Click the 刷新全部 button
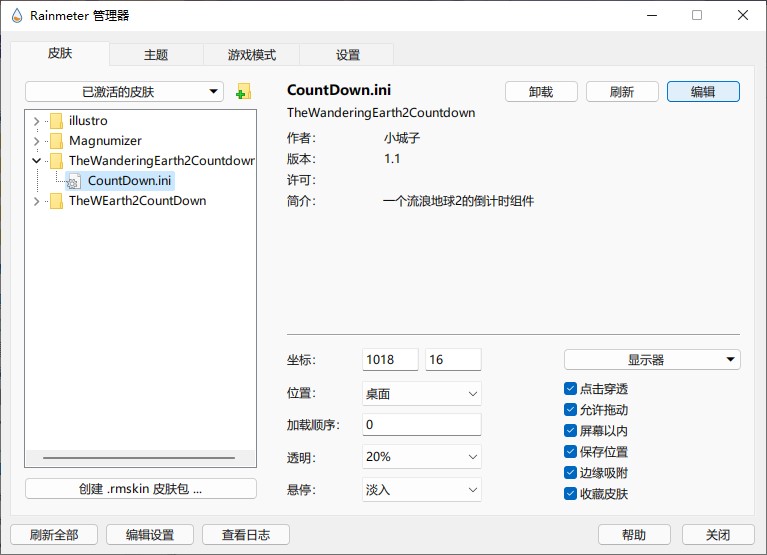 pos(54,534)
